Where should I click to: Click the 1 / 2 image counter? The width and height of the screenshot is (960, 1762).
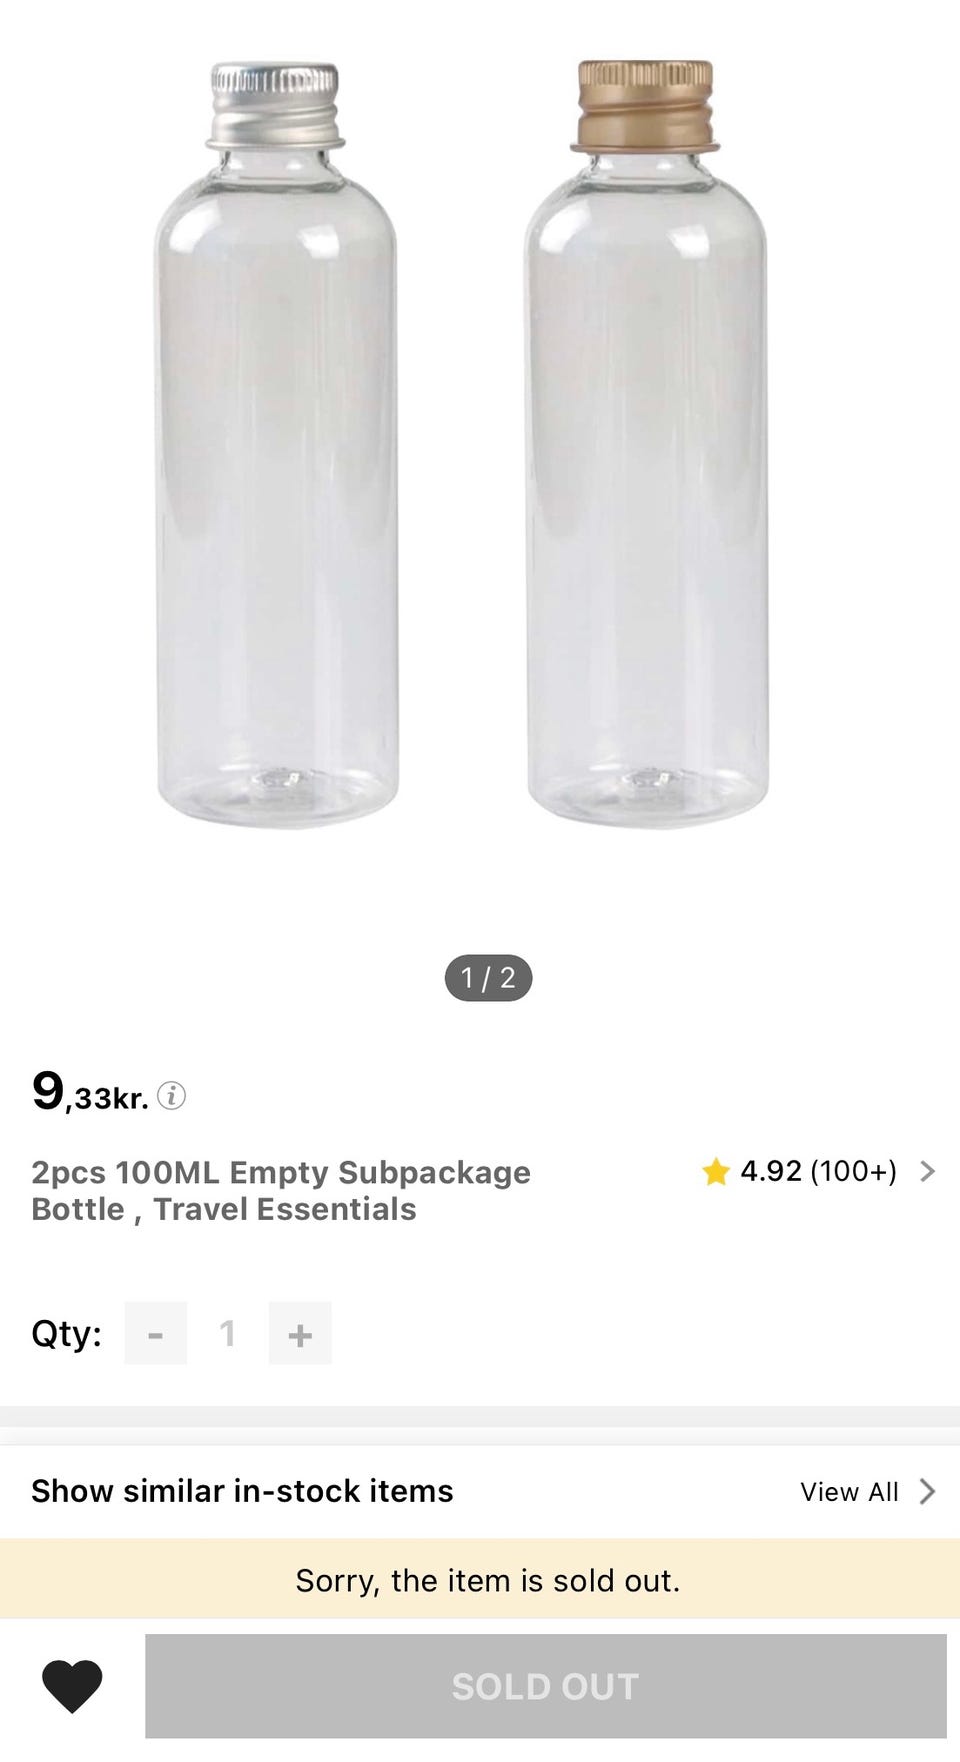(x=488, y=978)
